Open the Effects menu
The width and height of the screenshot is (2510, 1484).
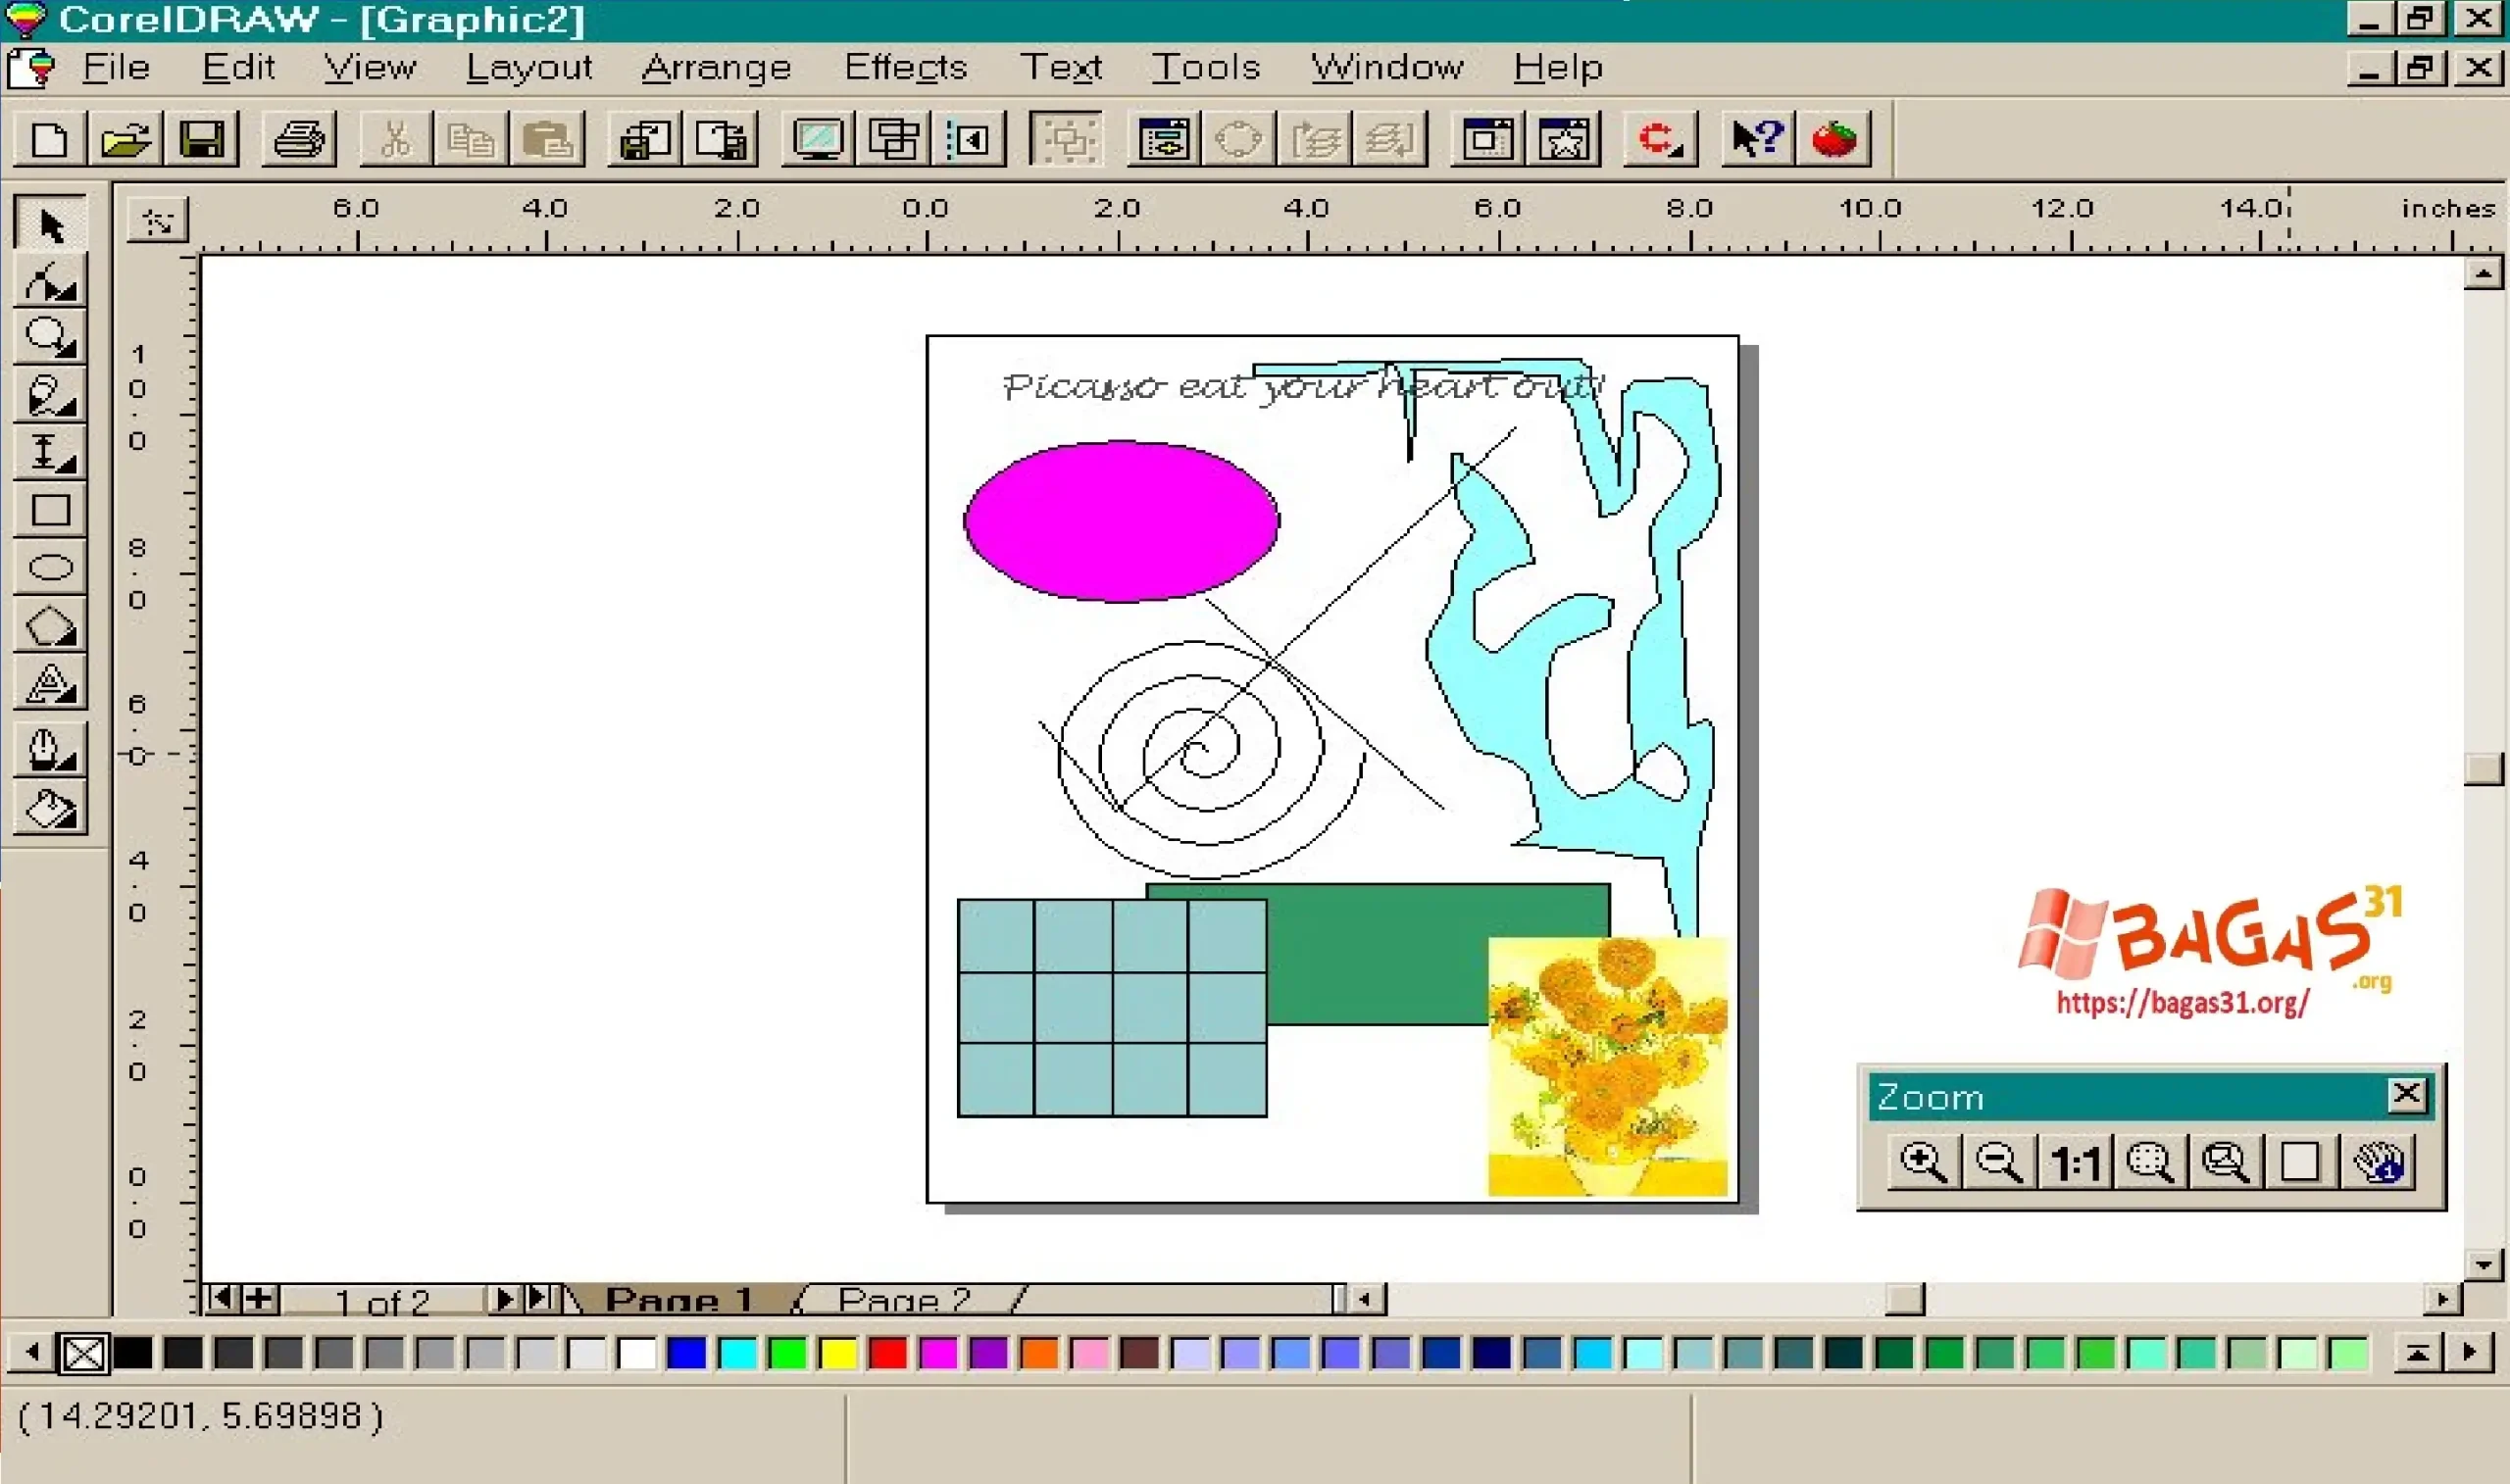pos(905,67)
